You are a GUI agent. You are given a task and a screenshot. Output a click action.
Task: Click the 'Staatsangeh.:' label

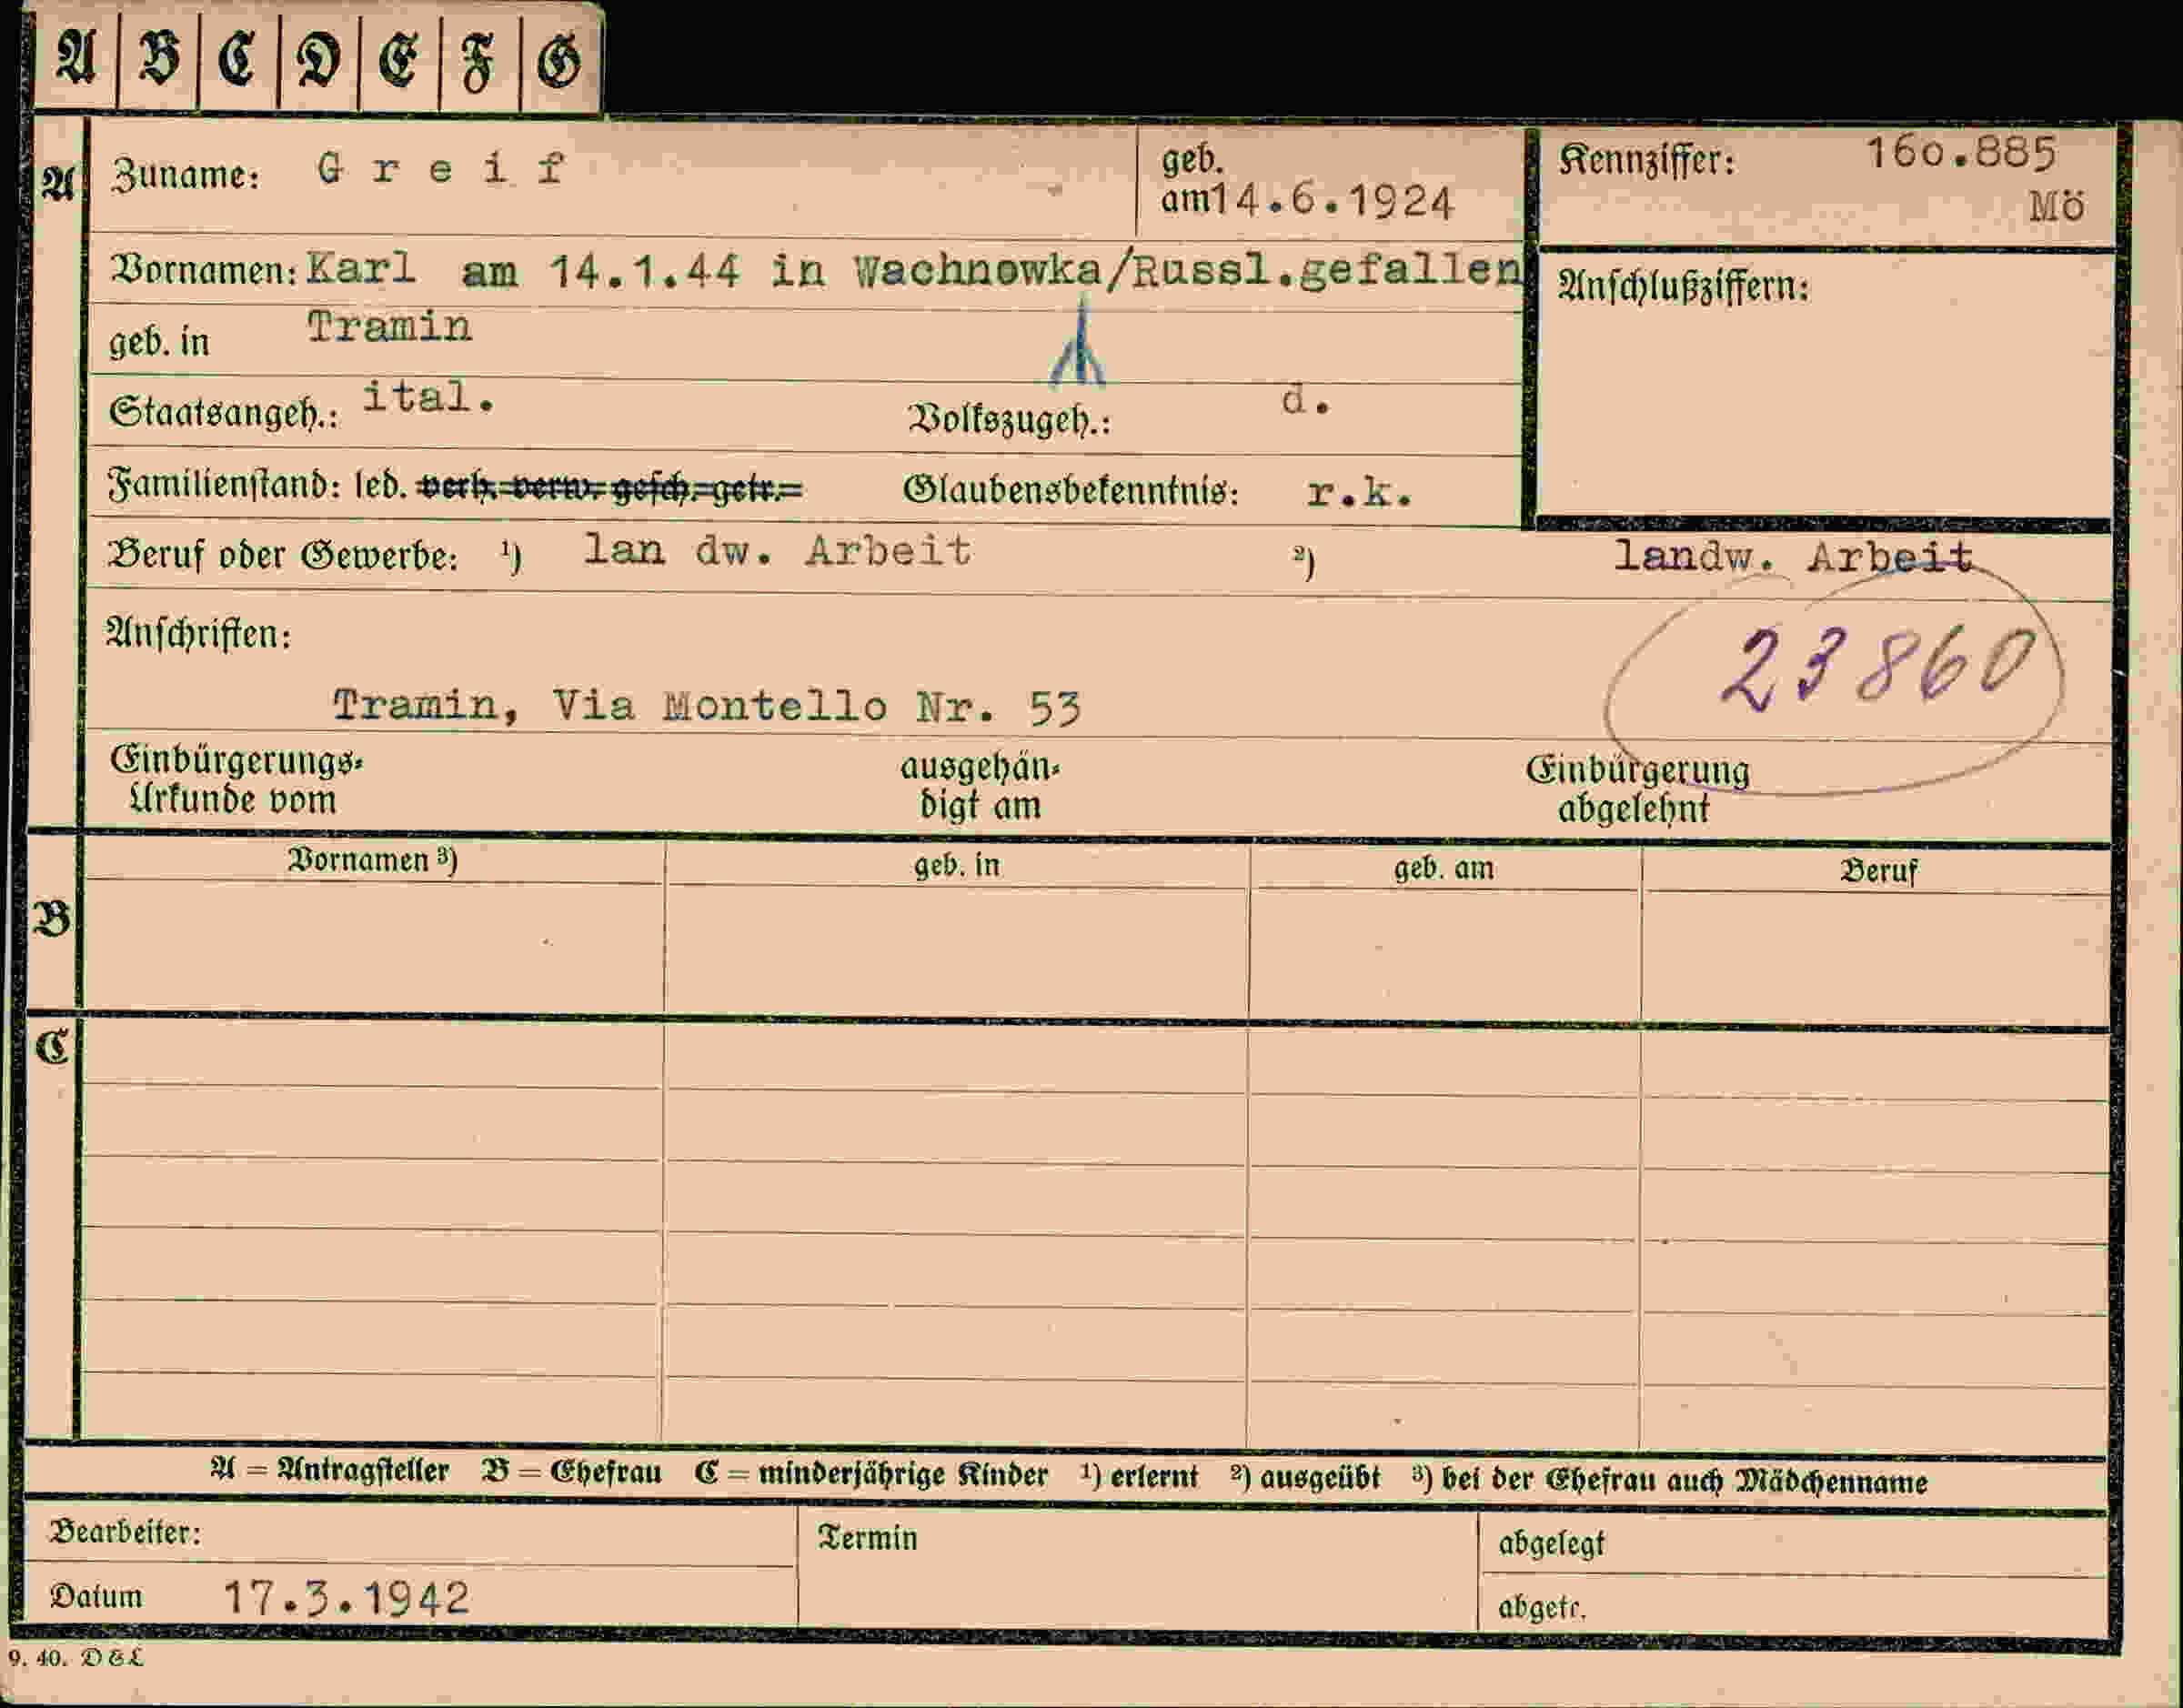pos(223,412)
